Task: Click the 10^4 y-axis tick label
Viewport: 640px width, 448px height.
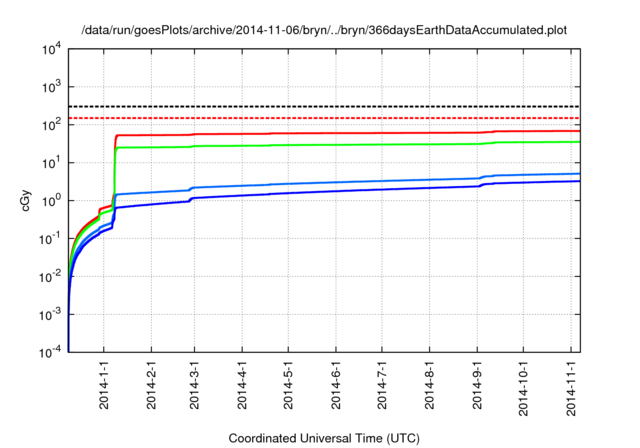Action: pos(52,49)
